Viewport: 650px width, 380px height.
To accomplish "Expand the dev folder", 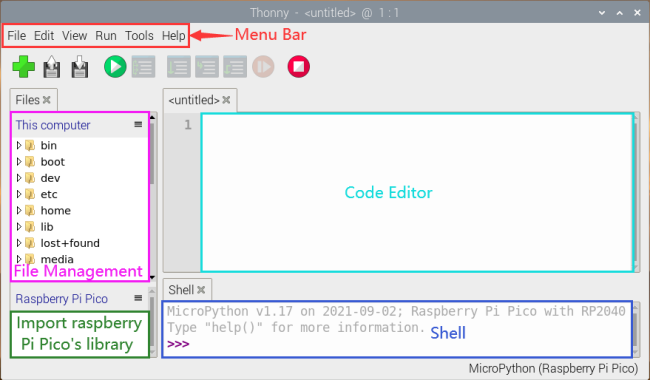I will pyautogui.click(x=19, y=178).
